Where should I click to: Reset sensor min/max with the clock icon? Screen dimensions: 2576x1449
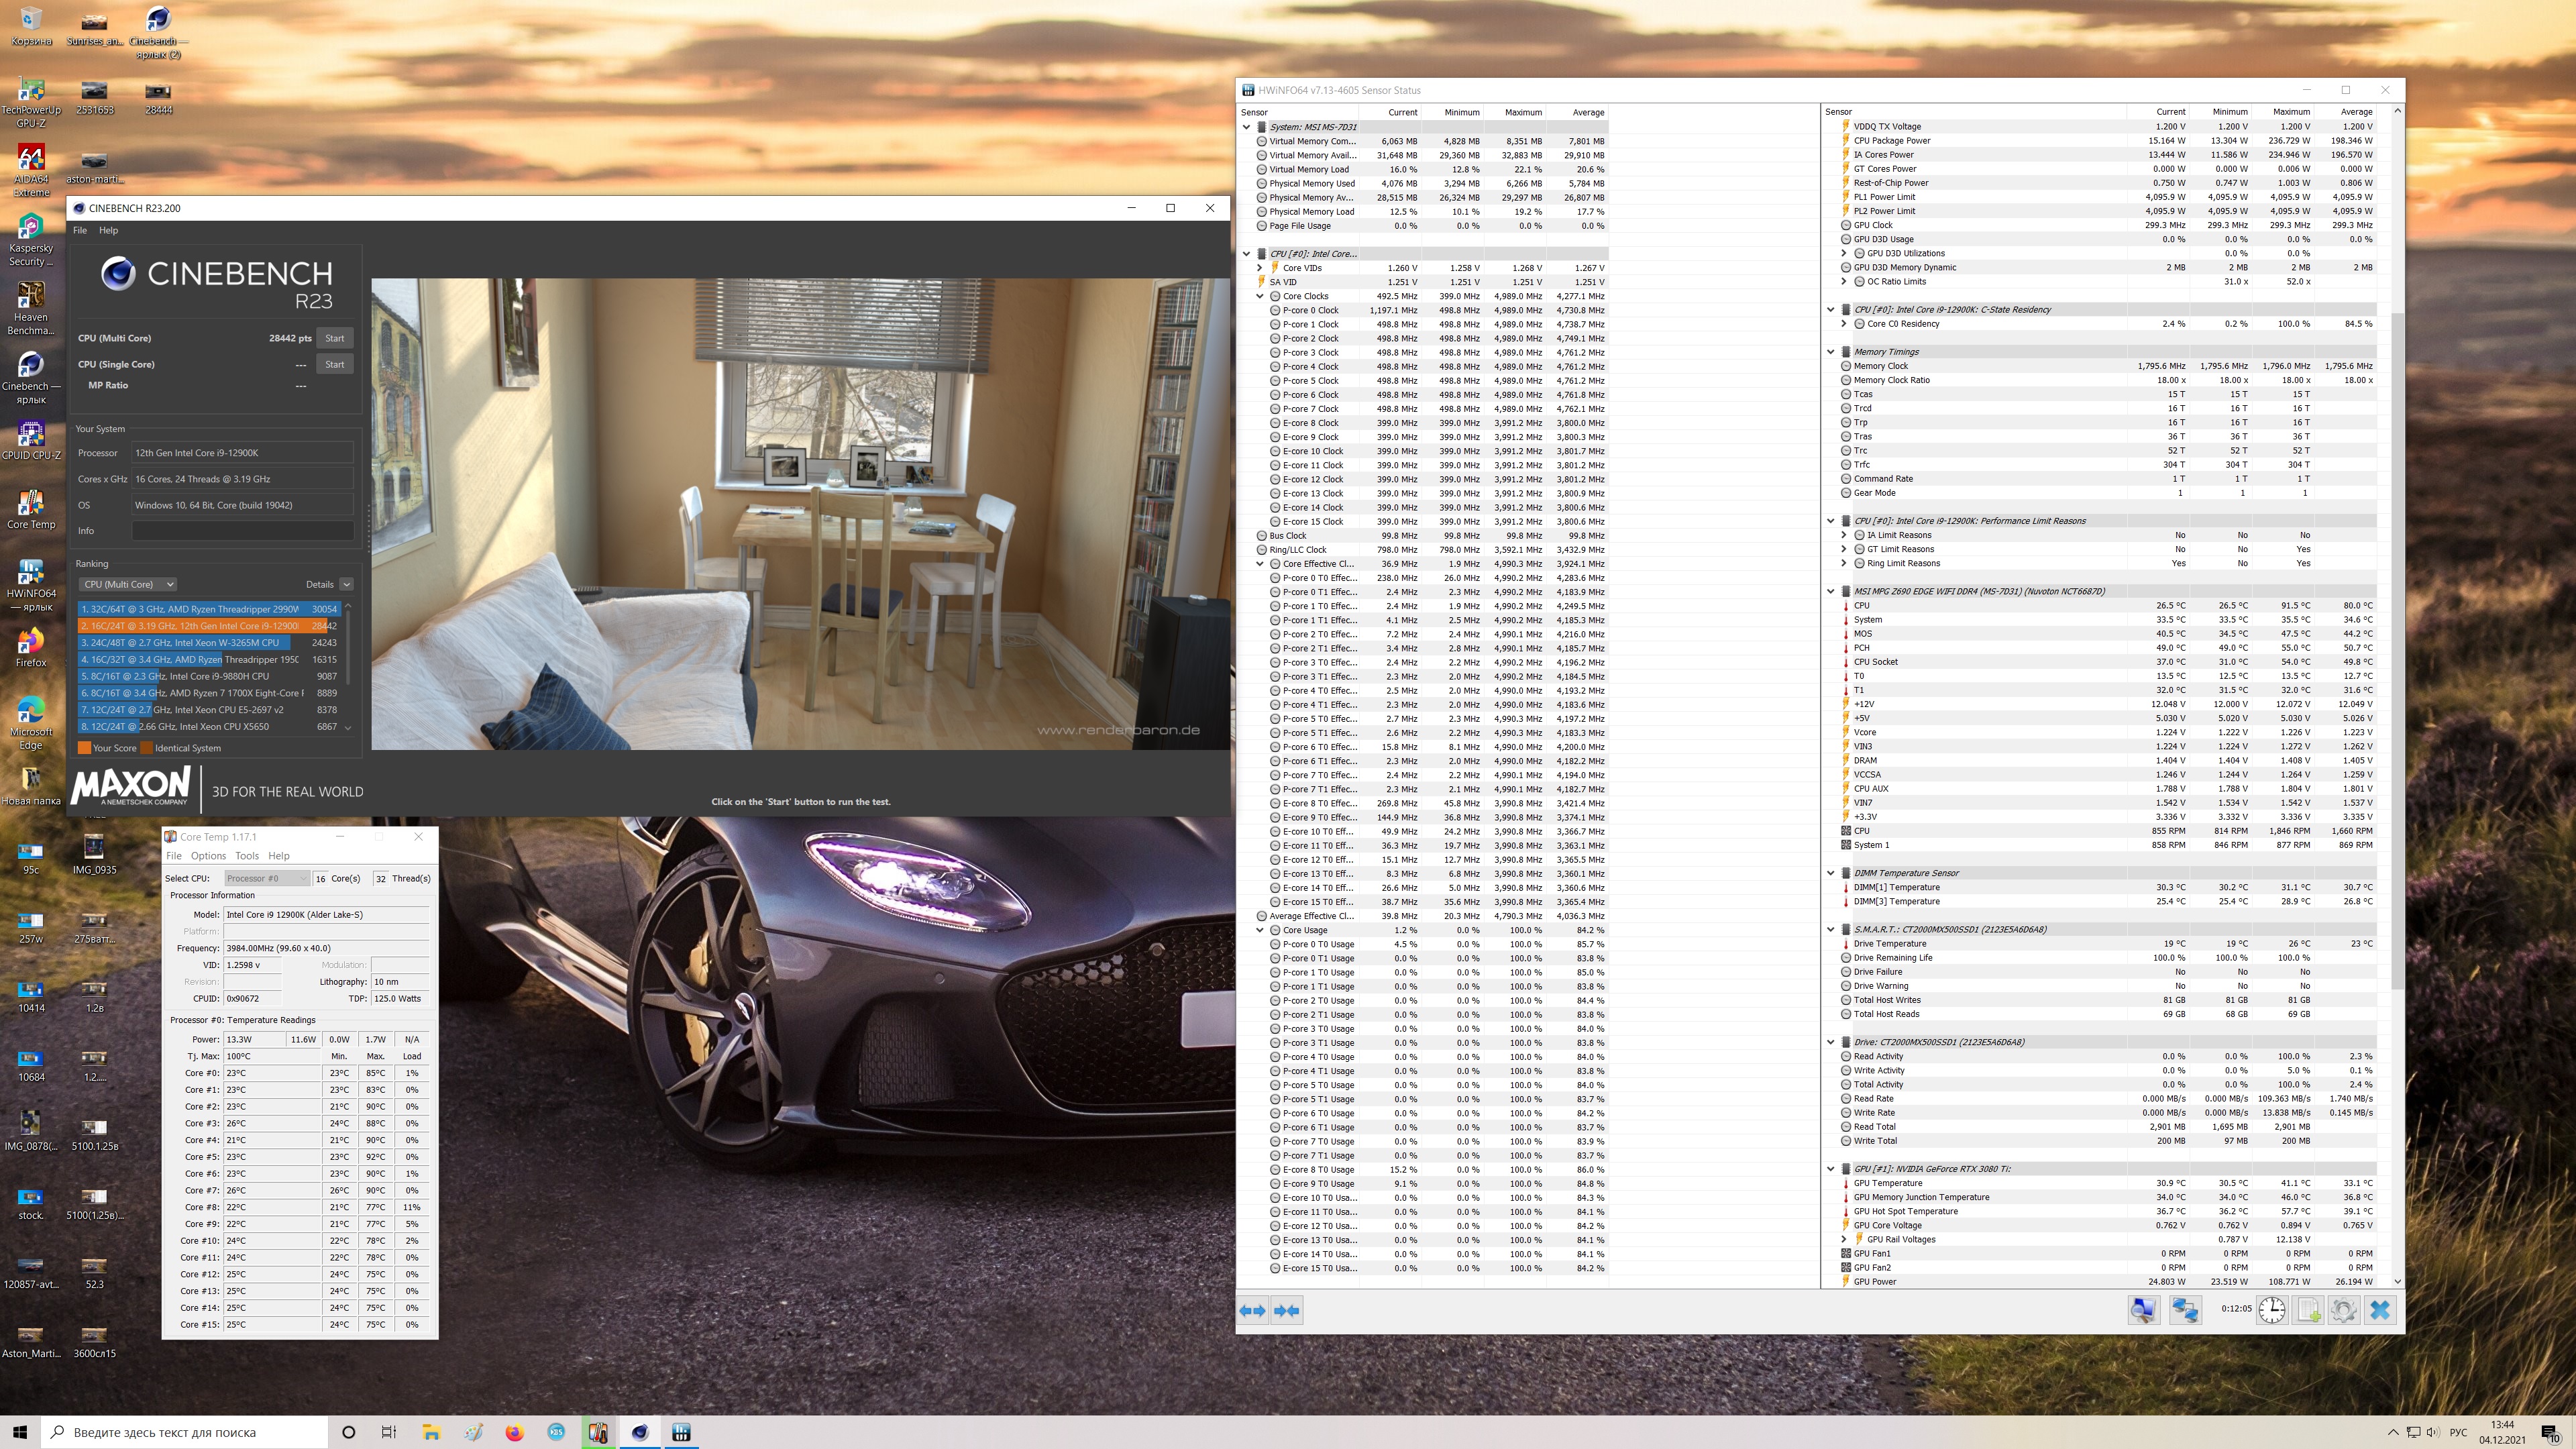tap(2272, 1310)
